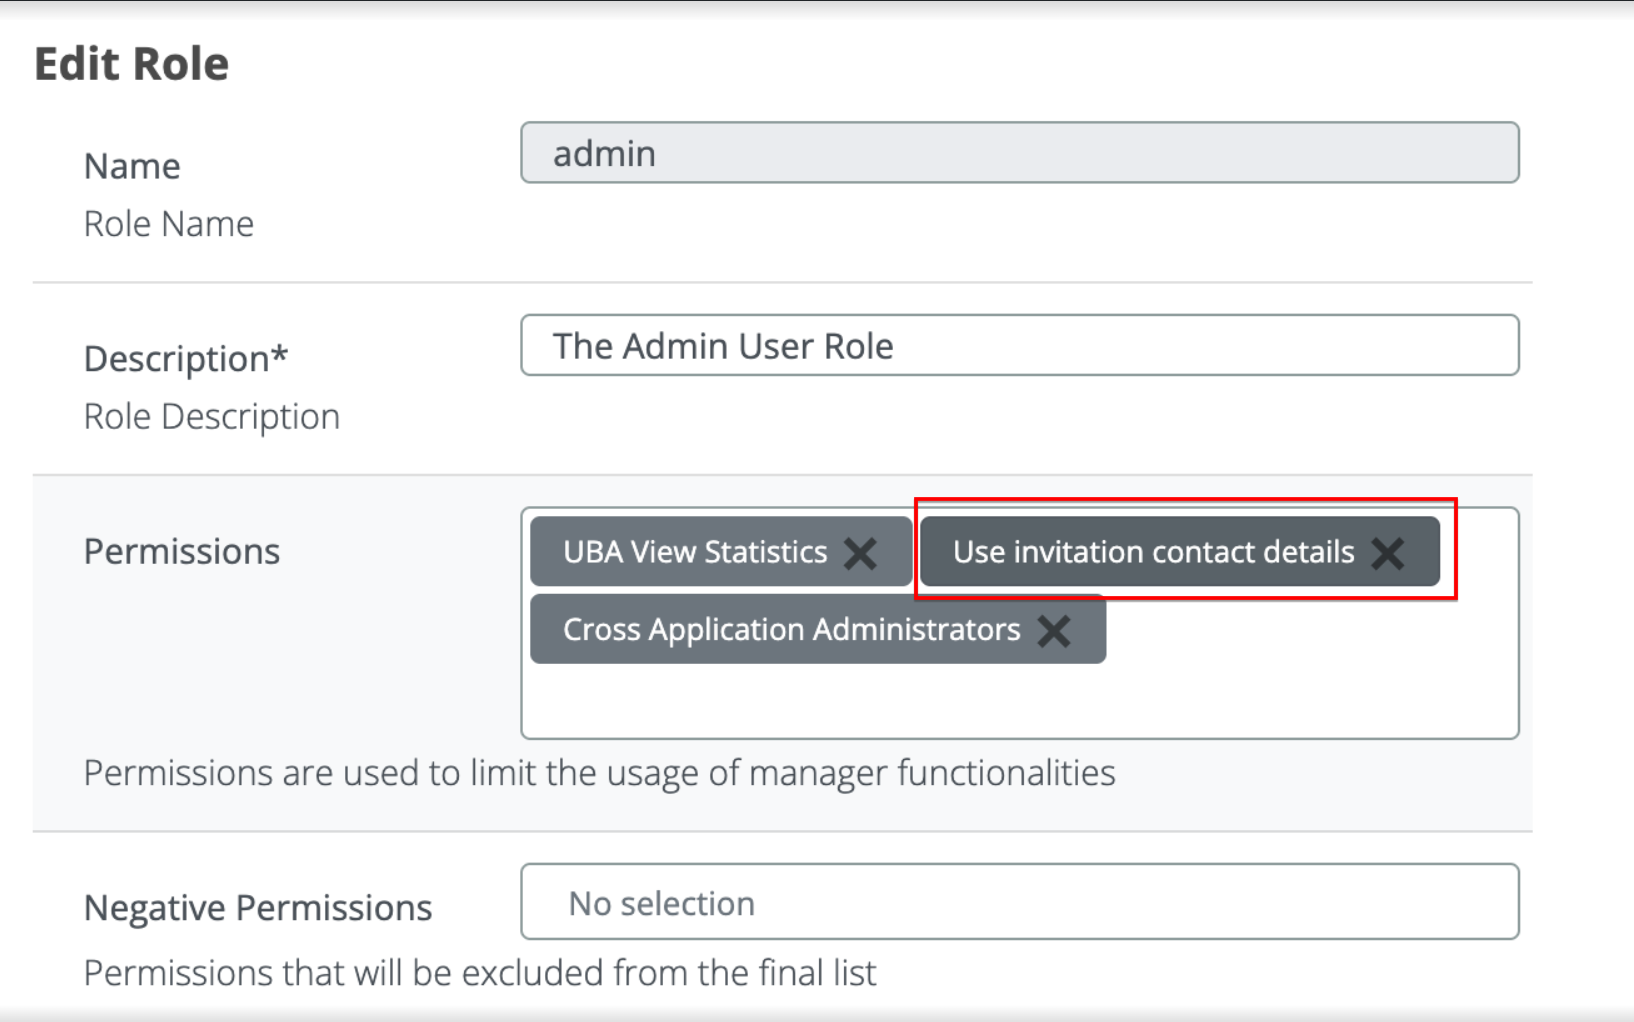Screen dimensions: 1634x1022
Task: Click the required asterisk beside Description
Action: click(279, 355)
